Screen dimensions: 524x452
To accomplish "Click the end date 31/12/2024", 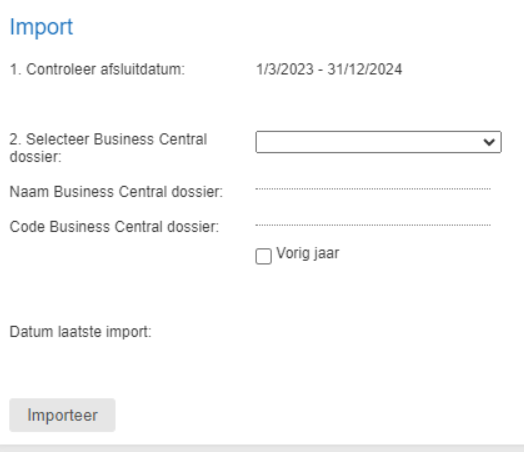I will [365, 69].
